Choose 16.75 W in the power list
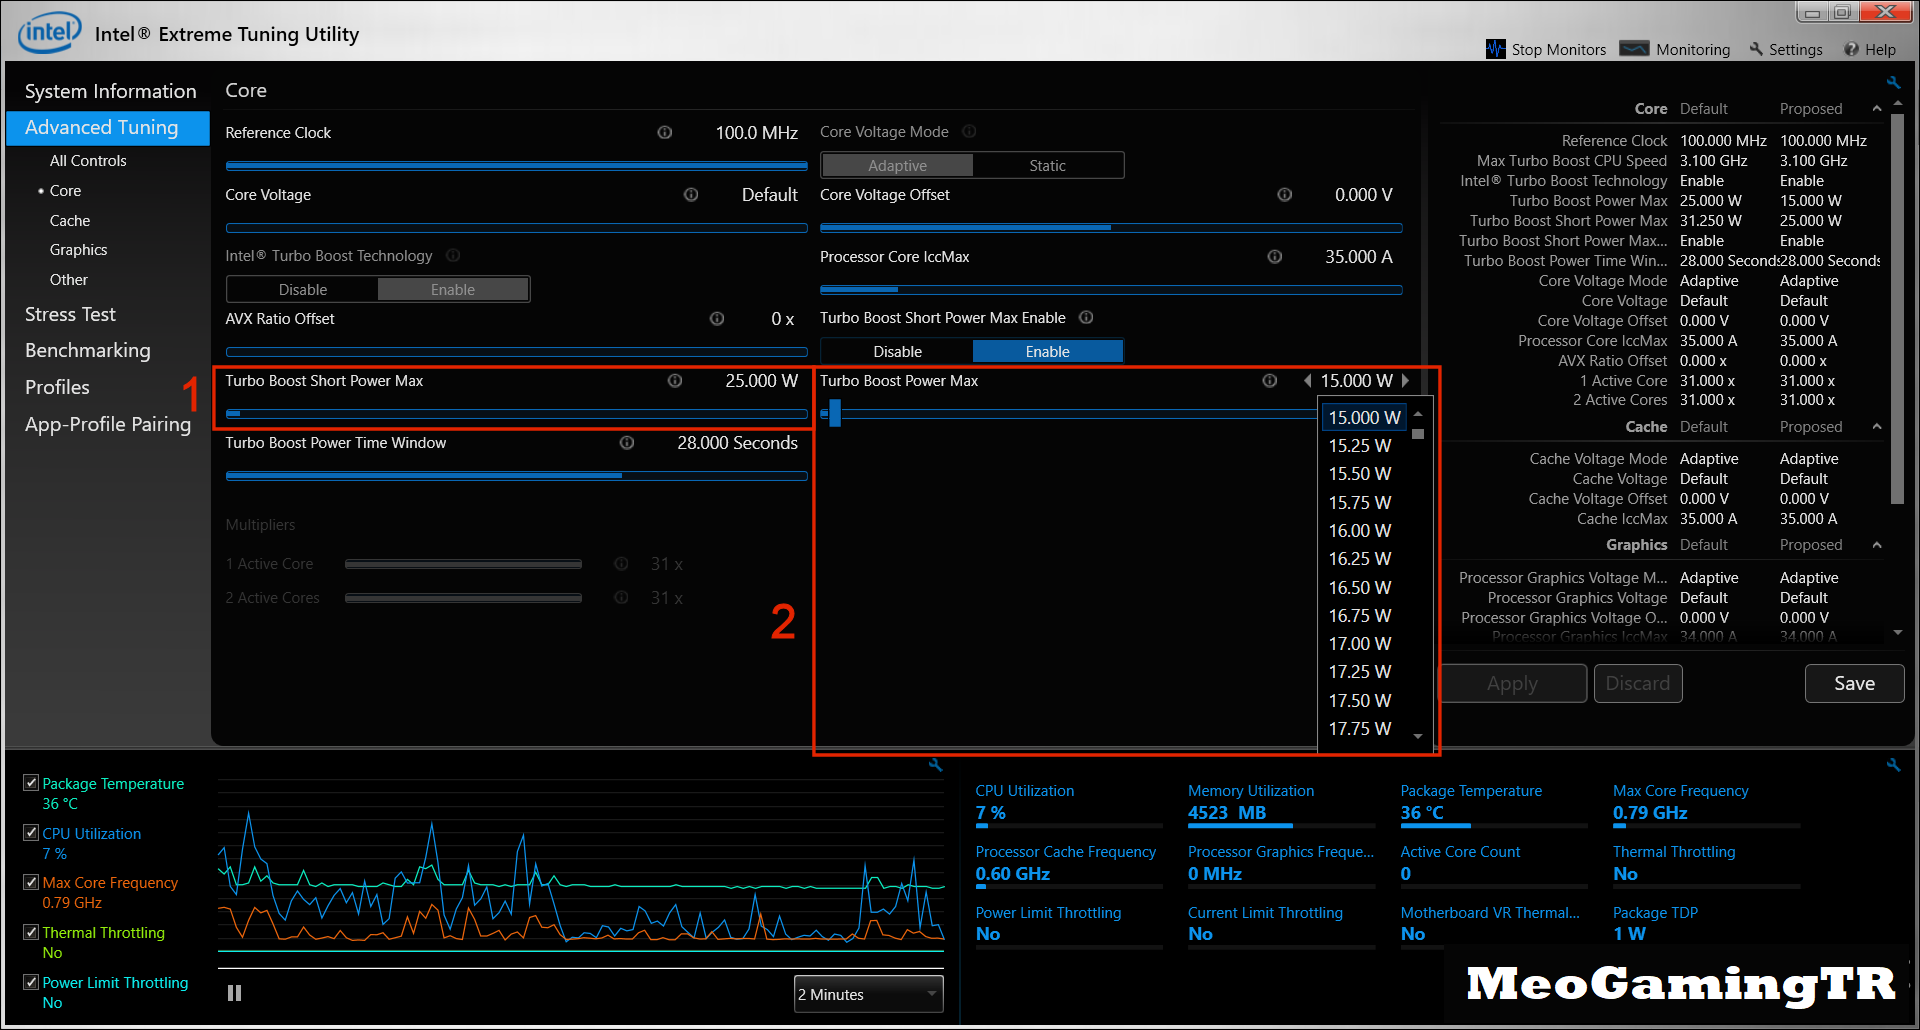Screen dimensions: 1920x1030 tap(1360, 615)
